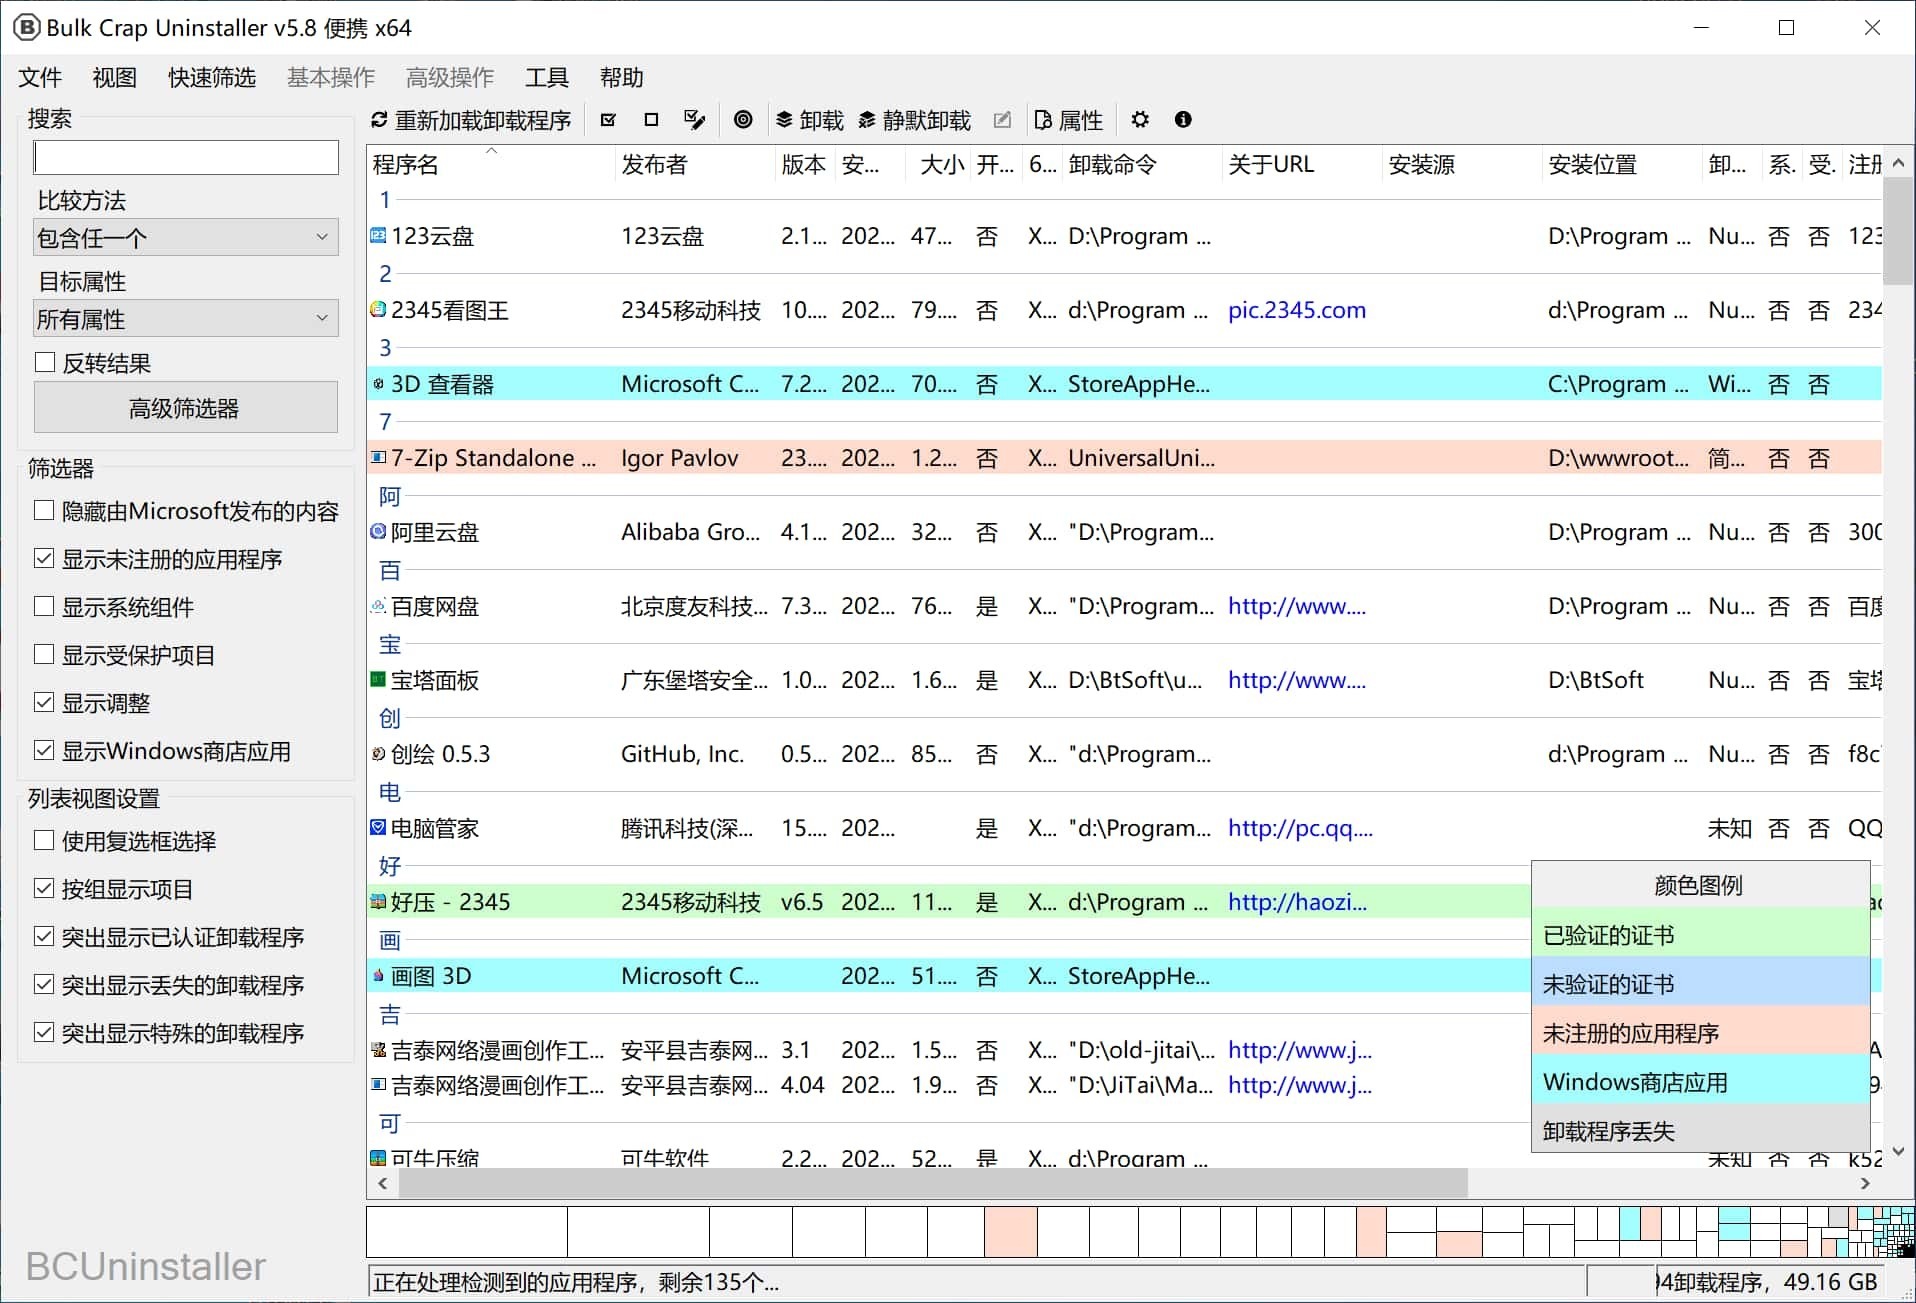This screenshot has height=1303, width=1916.
Task: Click the select-all checkmark toolbar icon
Action: click(x=608, y=120)
